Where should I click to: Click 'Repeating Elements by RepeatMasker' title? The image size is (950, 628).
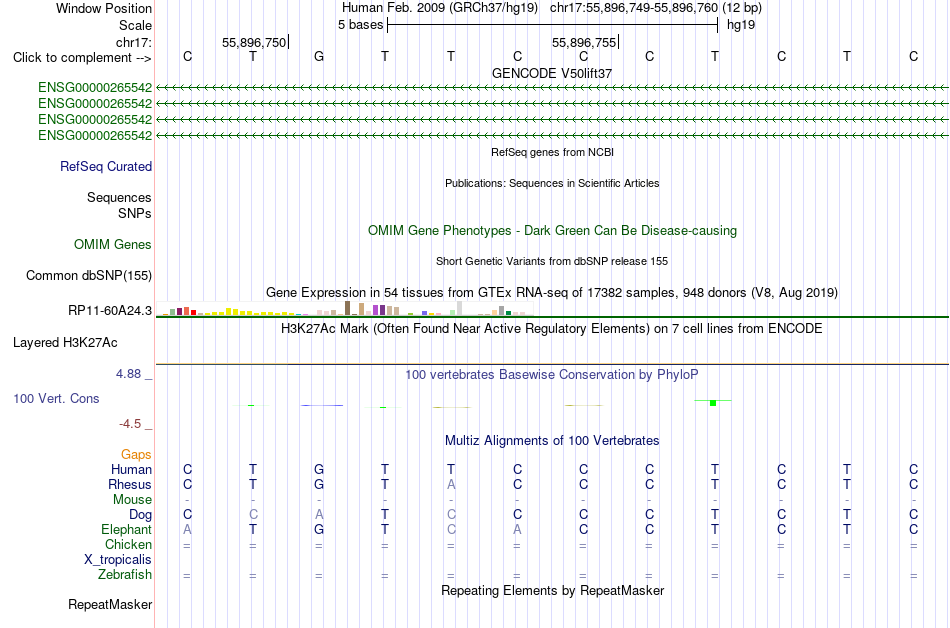pos(552,590)
